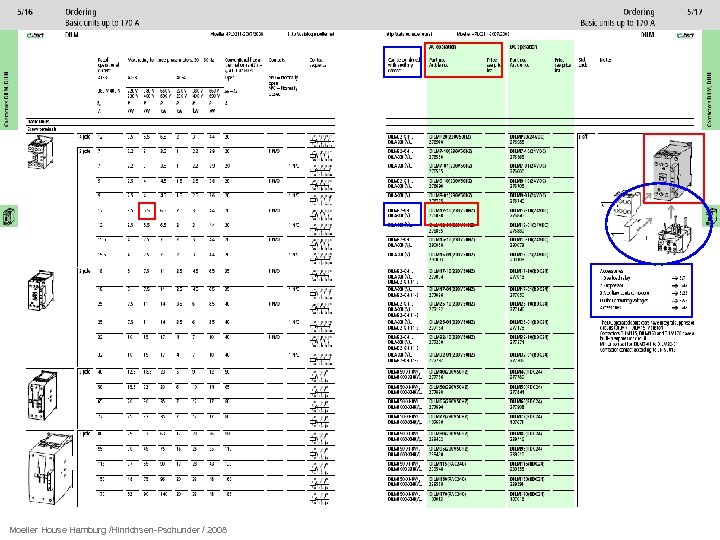Screen dimensions: 720x540
Task: Select the right page 'Ordering' heading
Action: (639, 12)
